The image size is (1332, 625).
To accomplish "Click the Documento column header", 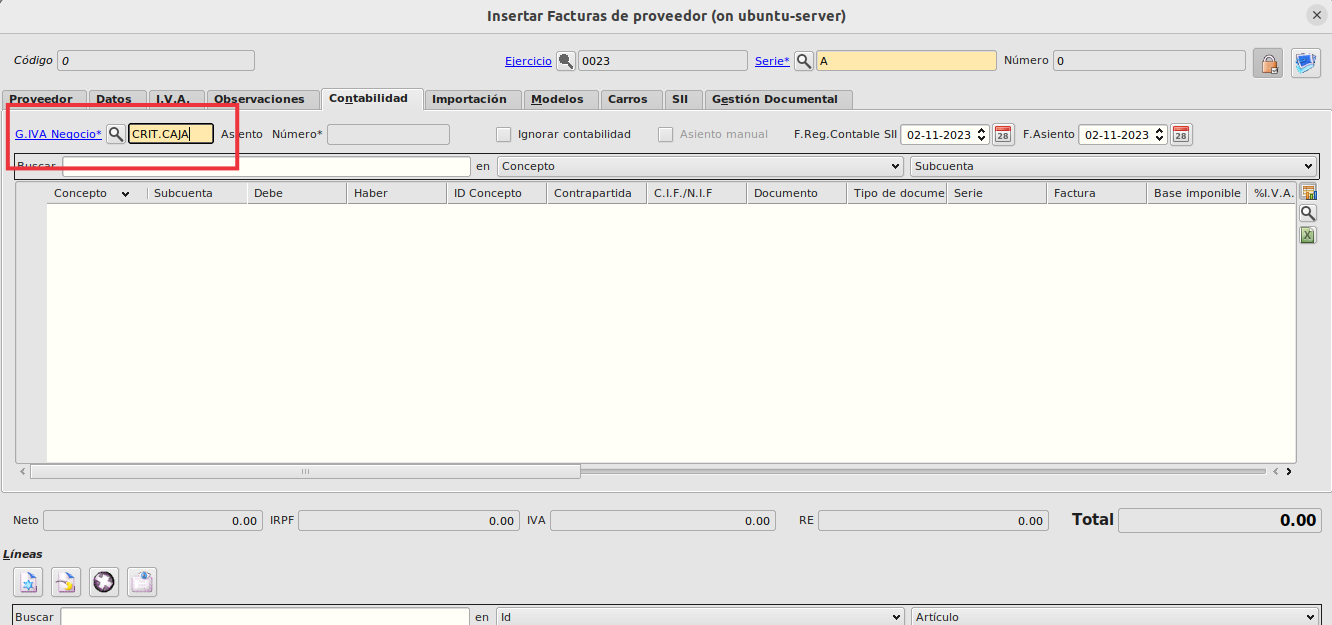I will click(797, 193).
